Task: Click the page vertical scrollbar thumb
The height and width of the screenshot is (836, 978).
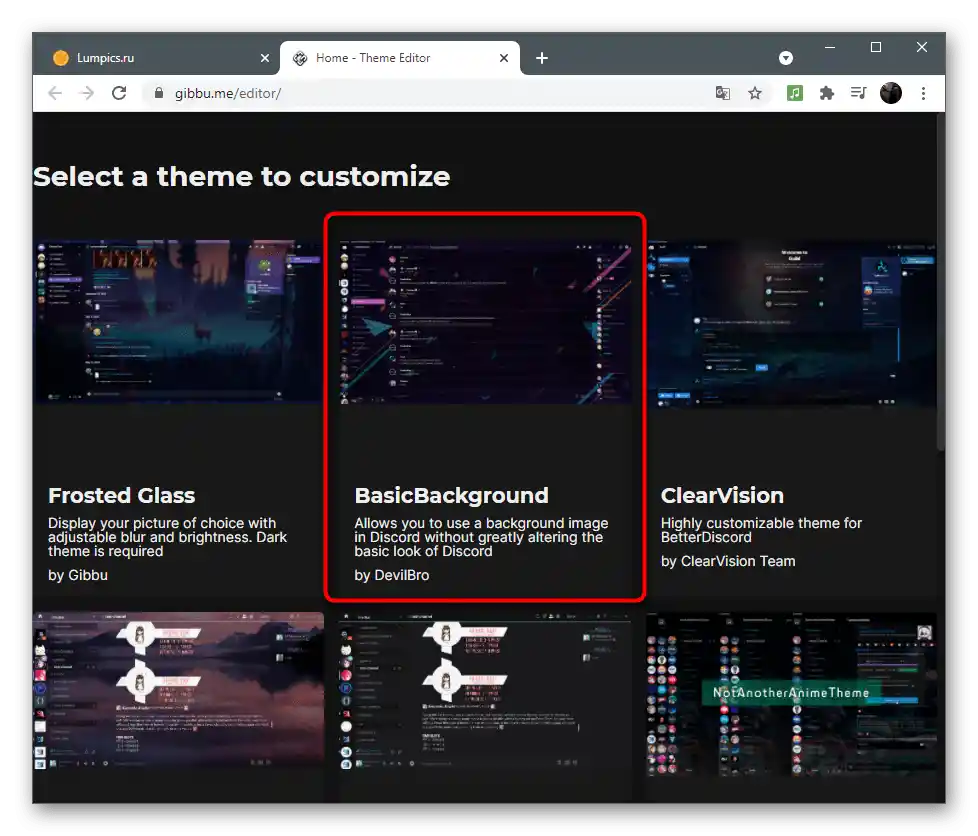Action: [x=941, y=281]
